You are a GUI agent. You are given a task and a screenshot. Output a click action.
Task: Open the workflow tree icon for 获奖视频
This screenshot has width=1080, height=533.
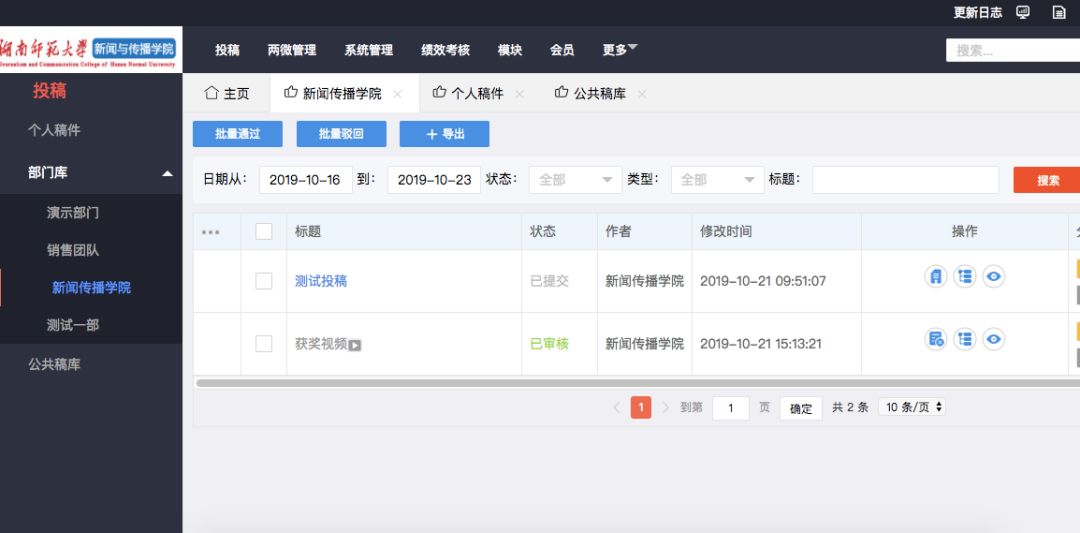pyautogui.click(x=965, y=340)
